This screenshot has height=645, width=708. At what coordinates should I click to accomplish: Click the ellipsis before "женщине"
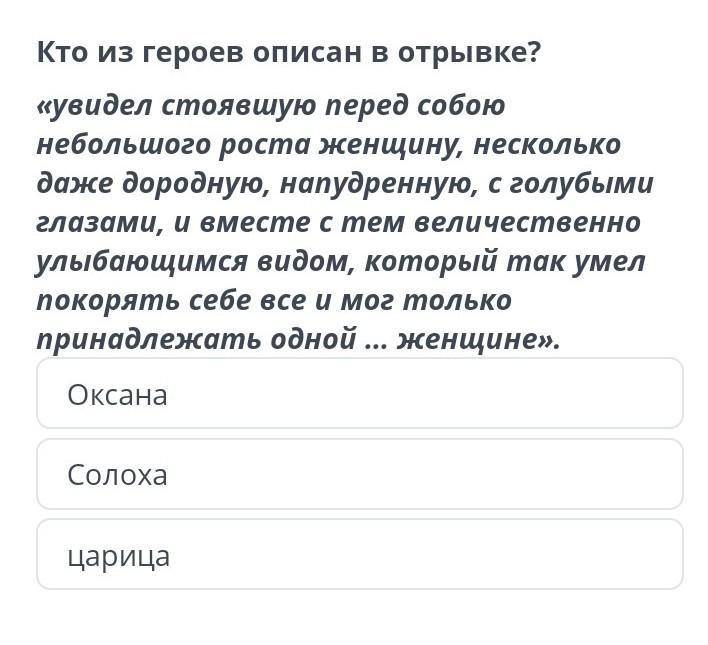tap(376, 341)
